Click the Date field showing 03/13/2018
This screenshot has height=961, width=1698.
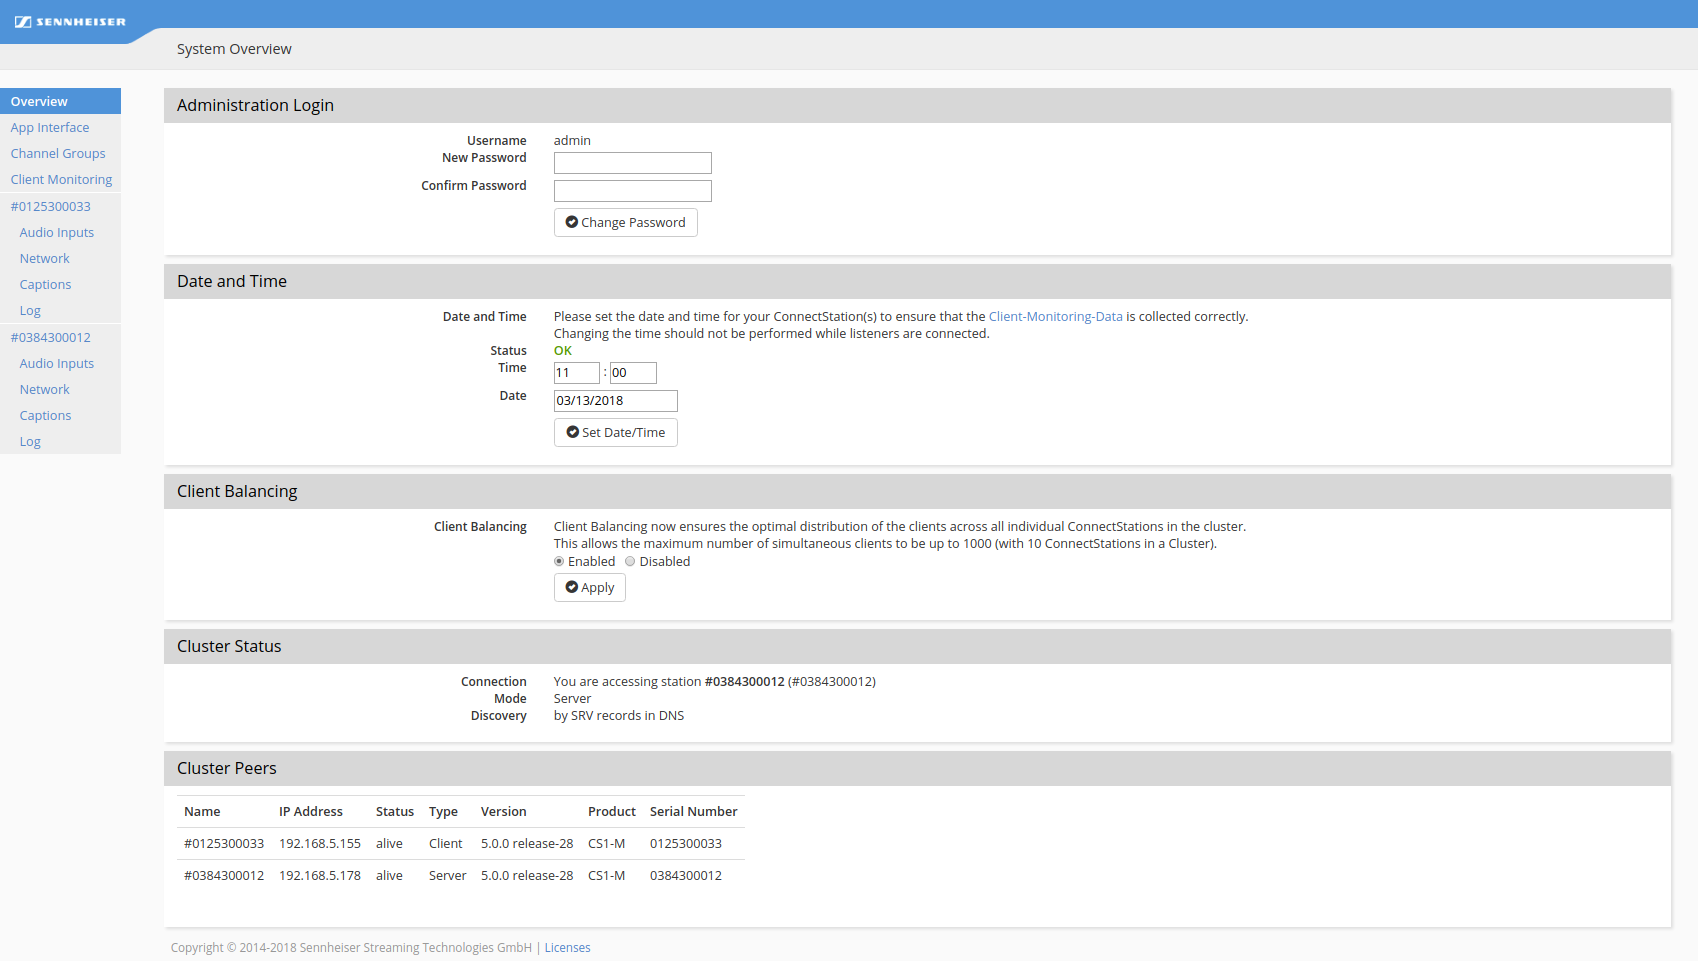point(615,401)
